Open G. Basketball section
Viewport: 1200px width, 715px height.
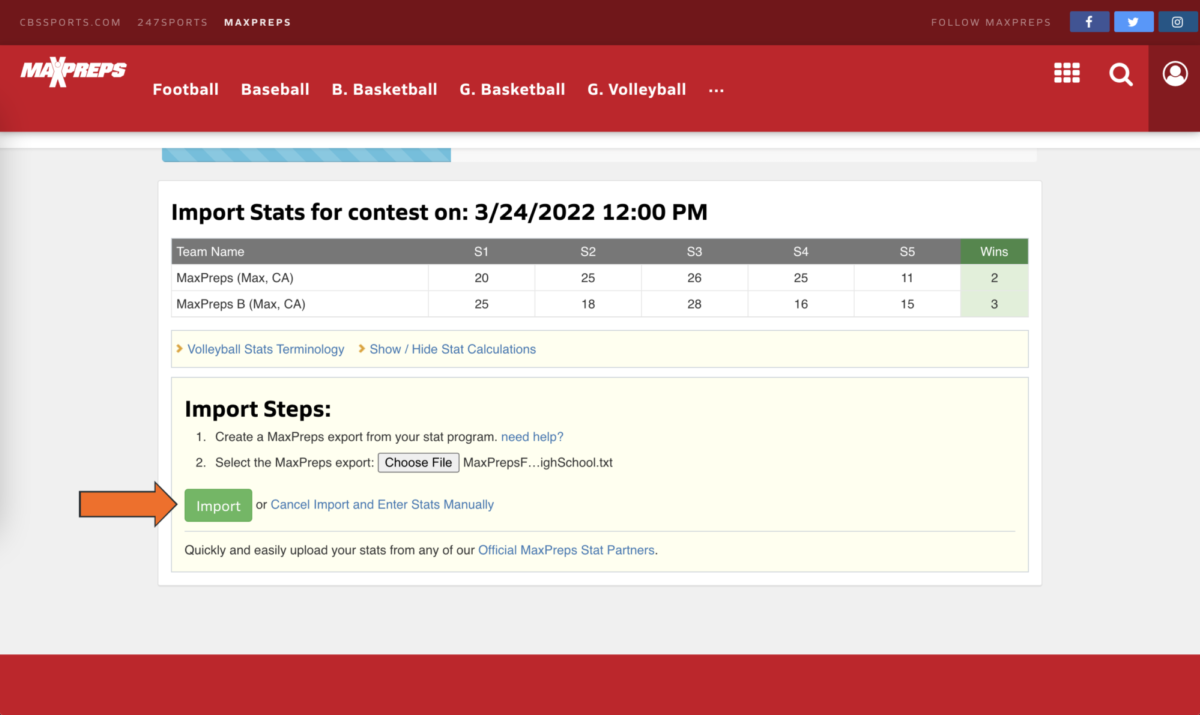pos(512,89)
